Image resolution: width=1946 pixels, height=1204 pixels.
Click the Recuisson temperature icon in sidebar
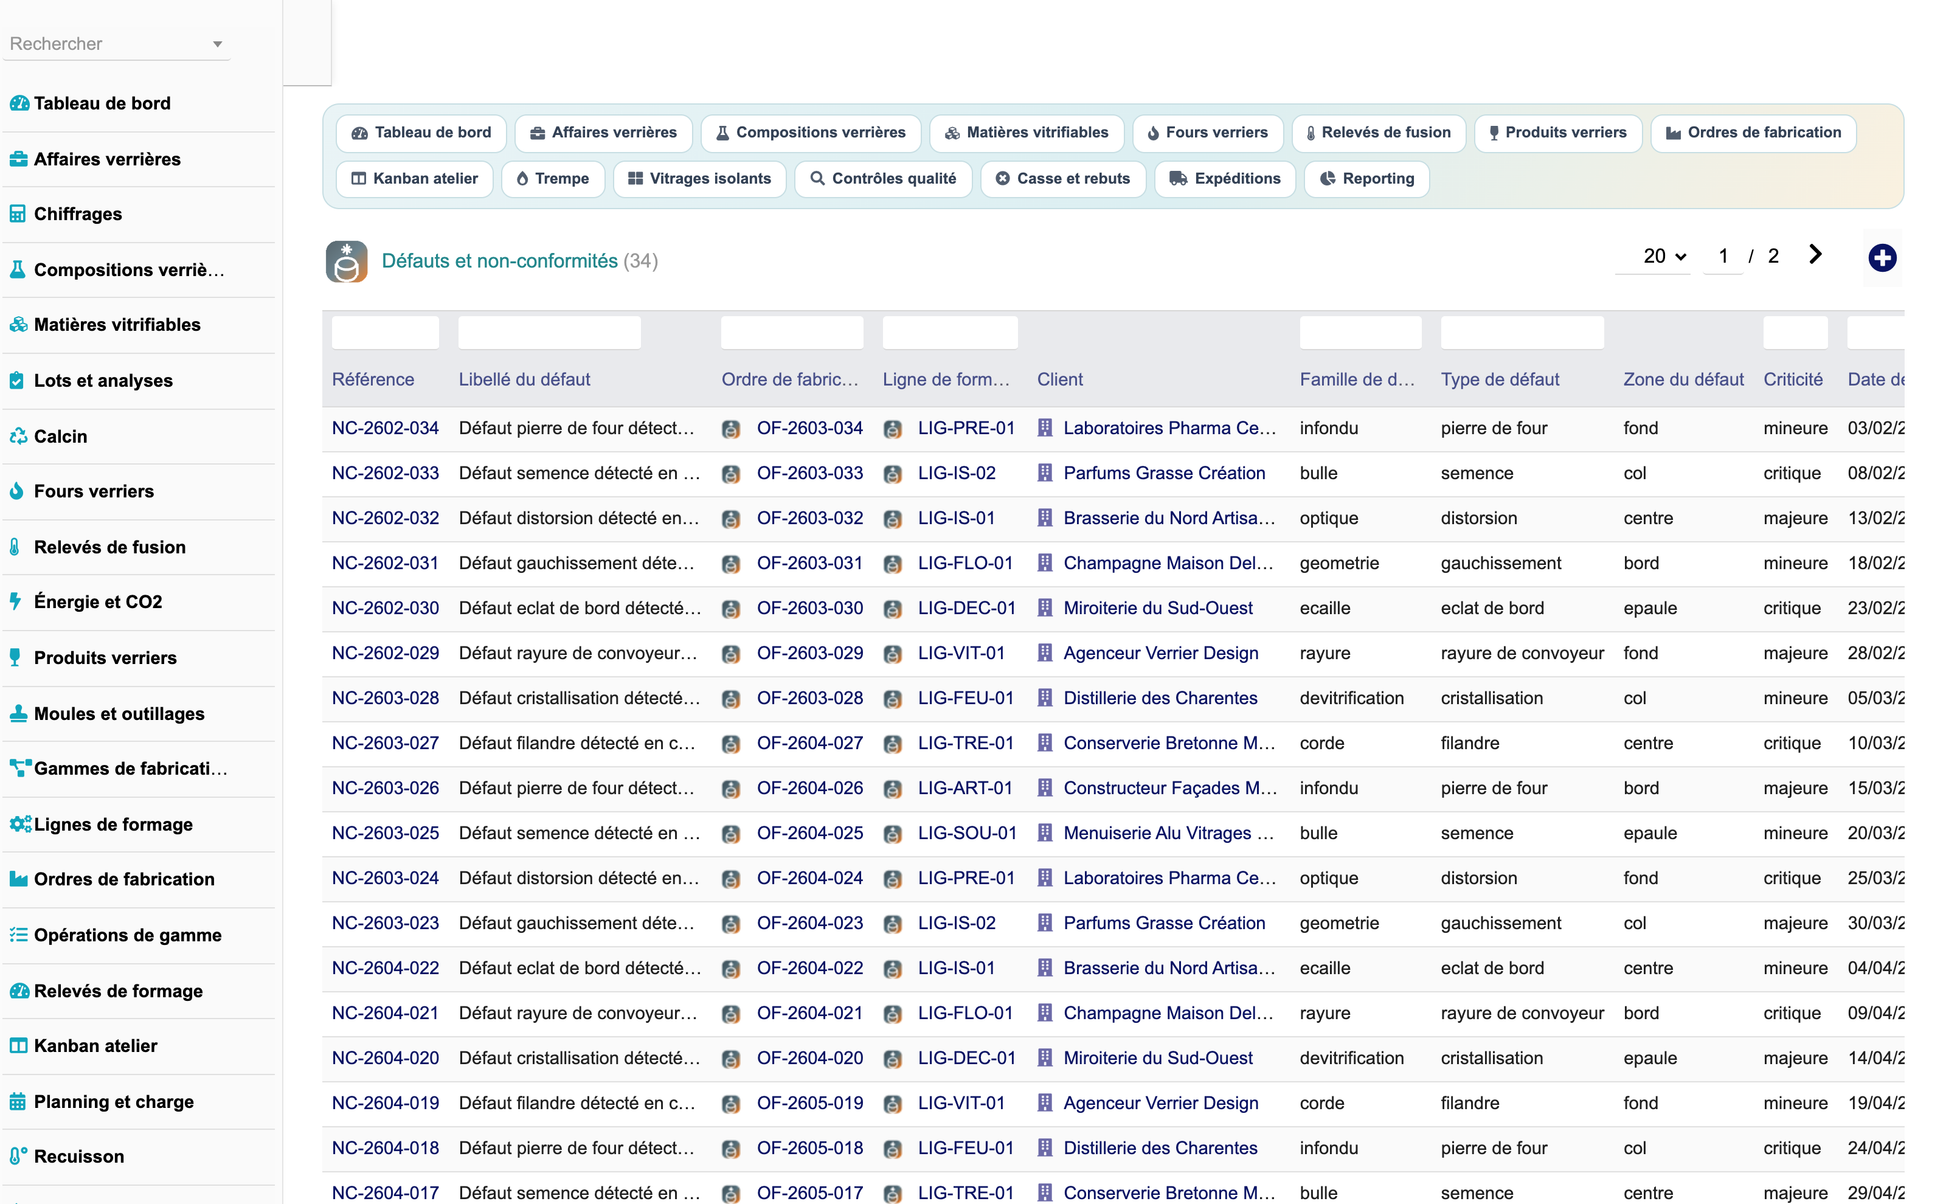coord(19,1156)
